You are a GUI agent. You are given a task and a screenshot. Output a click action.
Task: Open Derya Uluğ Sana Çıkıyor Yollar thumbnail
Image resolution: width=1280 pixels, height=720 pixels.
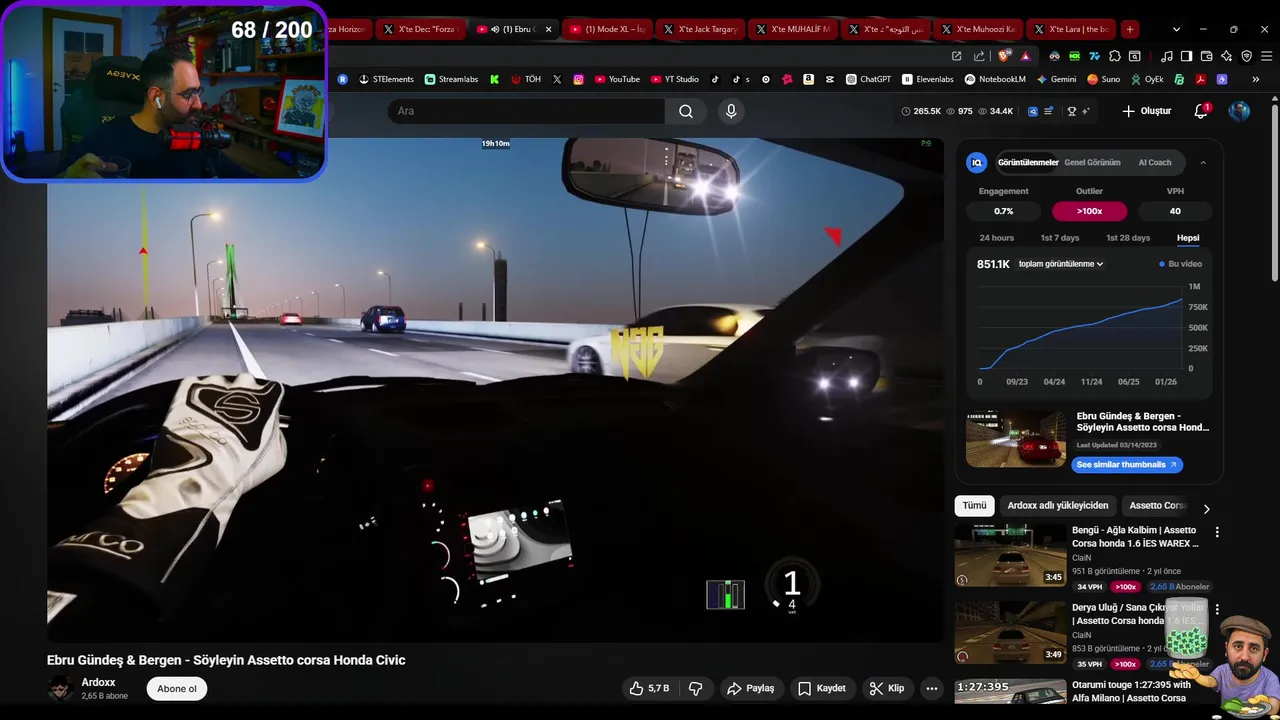(x=1010, y=631)
